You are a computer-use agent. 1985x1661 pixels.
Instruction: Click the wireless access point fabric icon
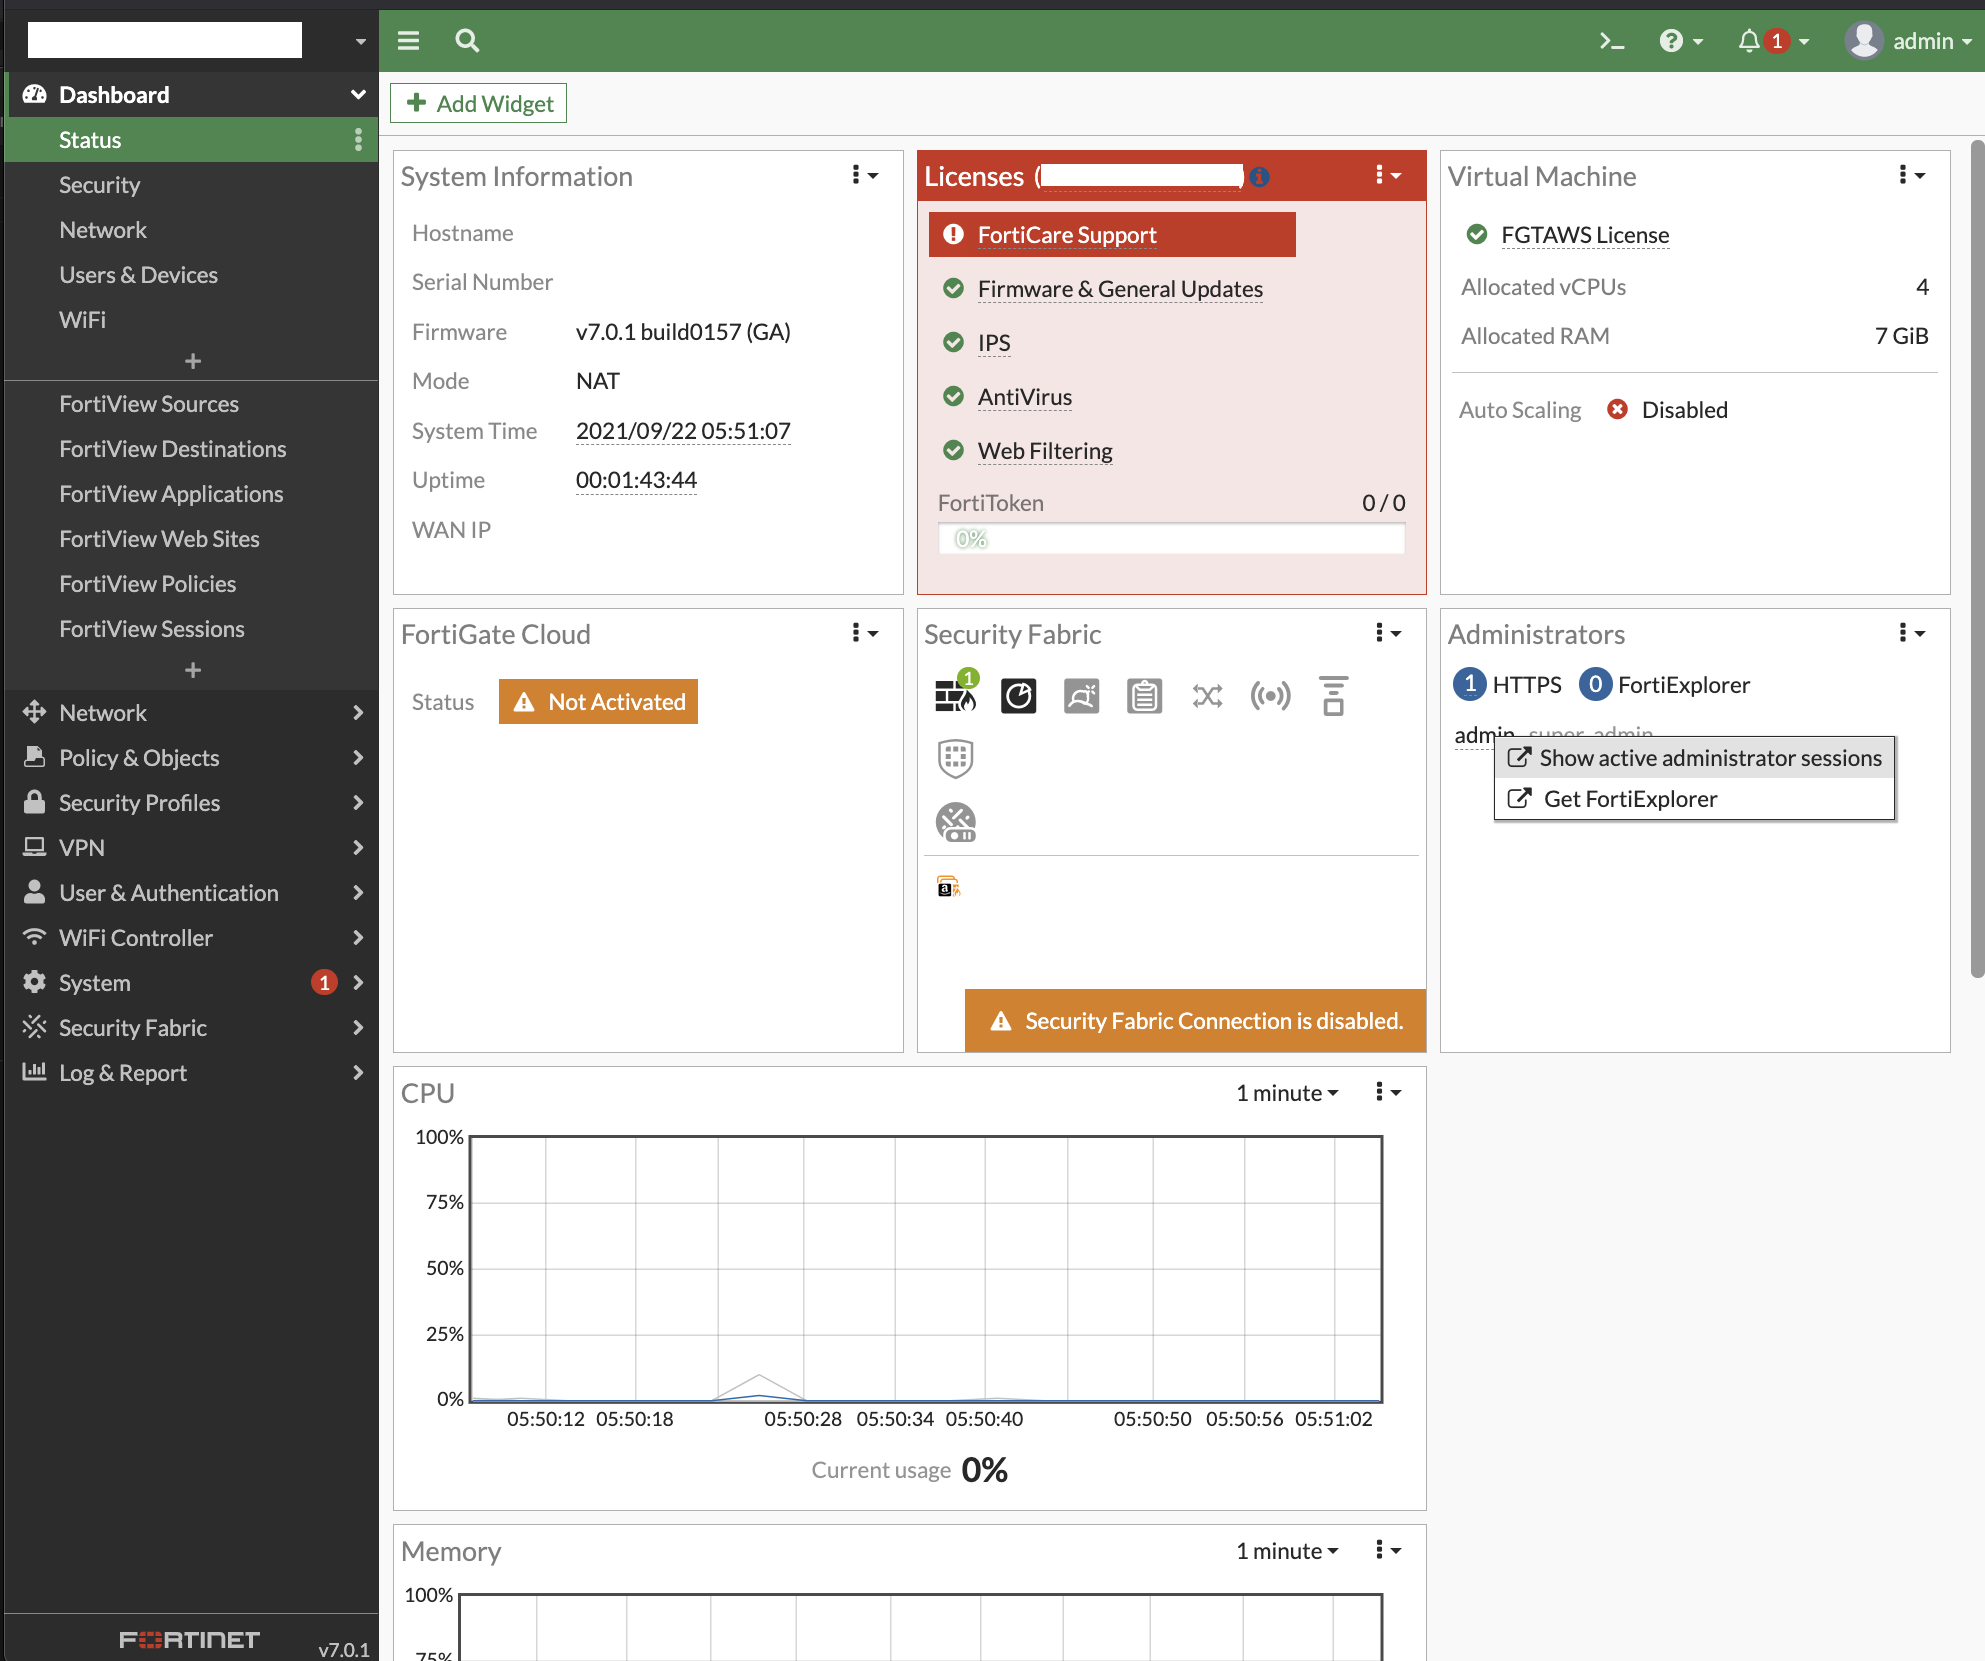point(1270,696)
